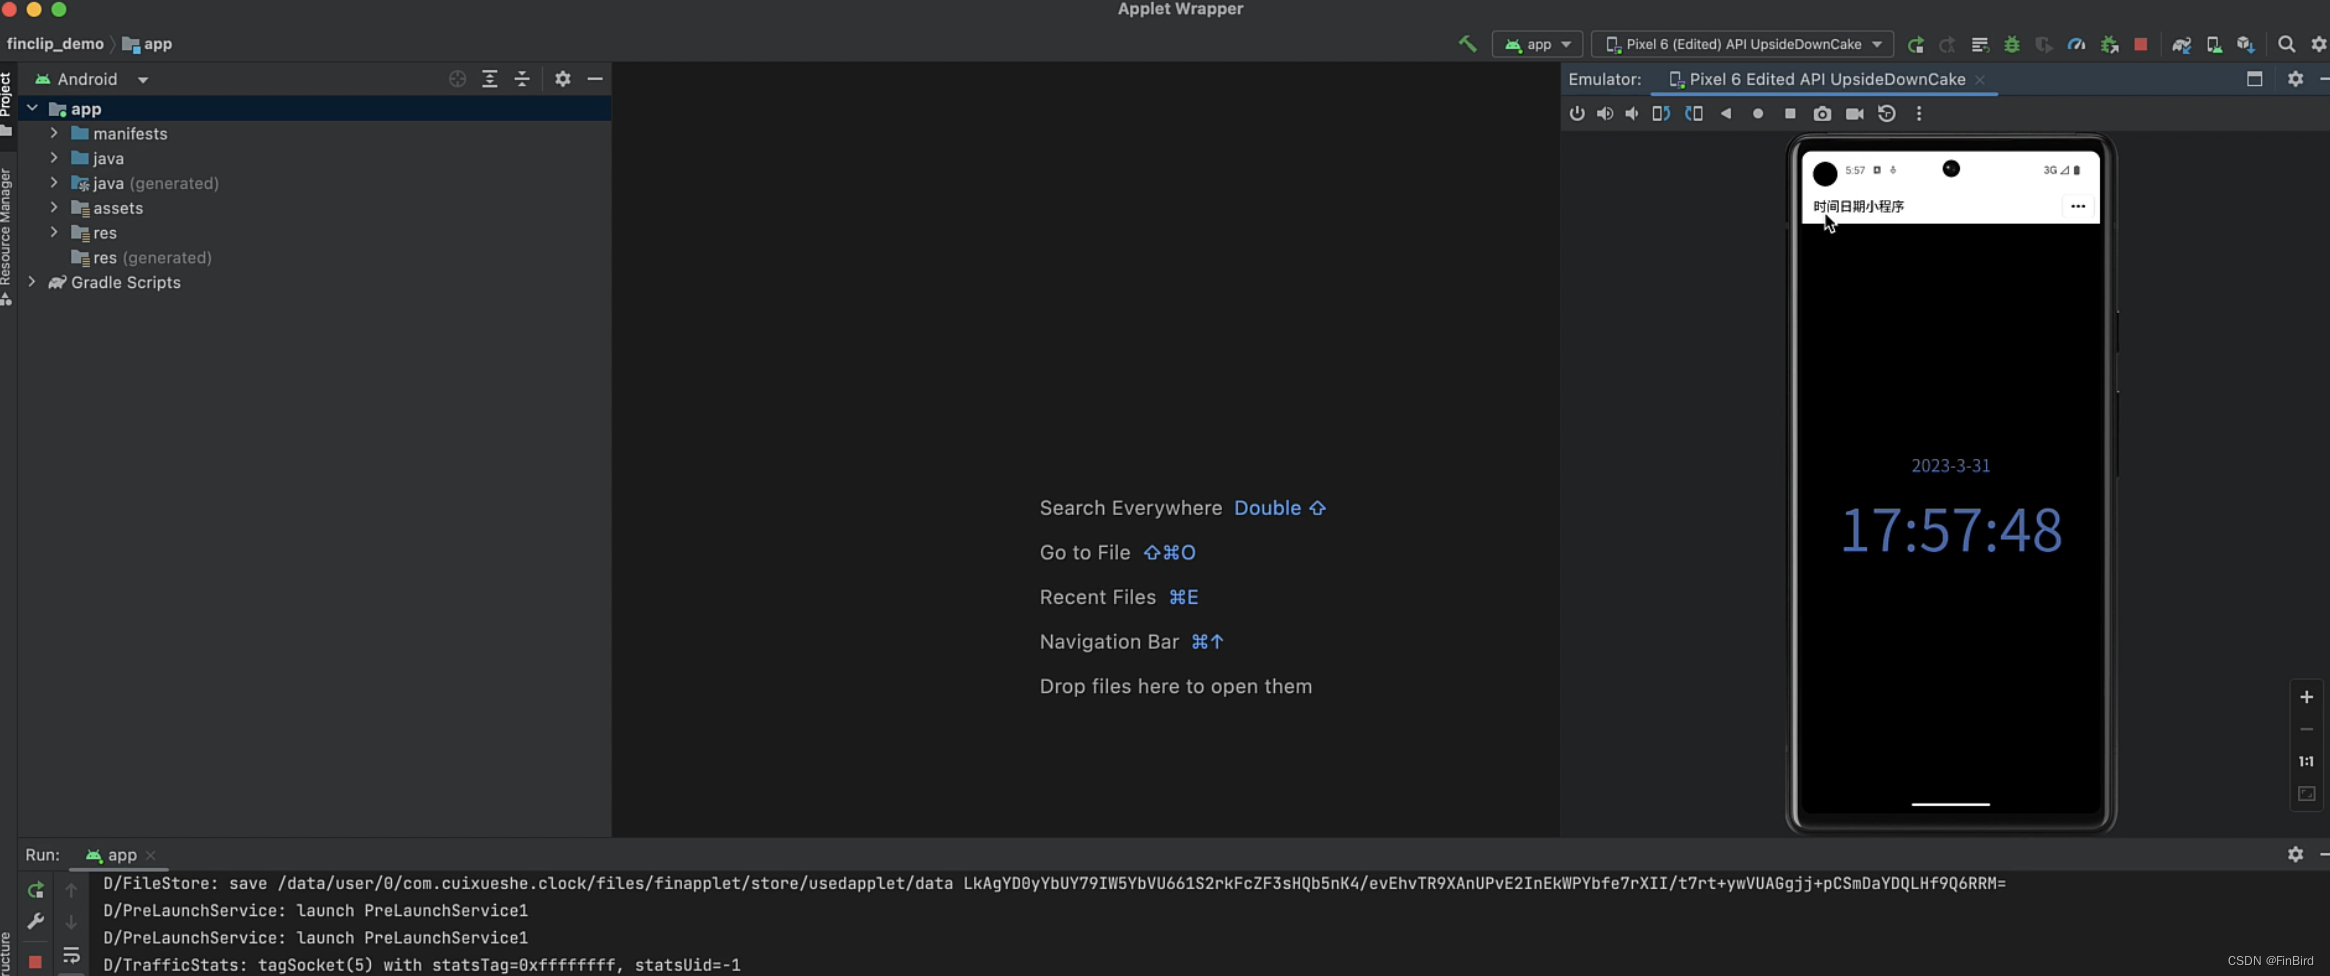
Task: Open the Android project view dropdown
Action: click(x=91, y=79)
